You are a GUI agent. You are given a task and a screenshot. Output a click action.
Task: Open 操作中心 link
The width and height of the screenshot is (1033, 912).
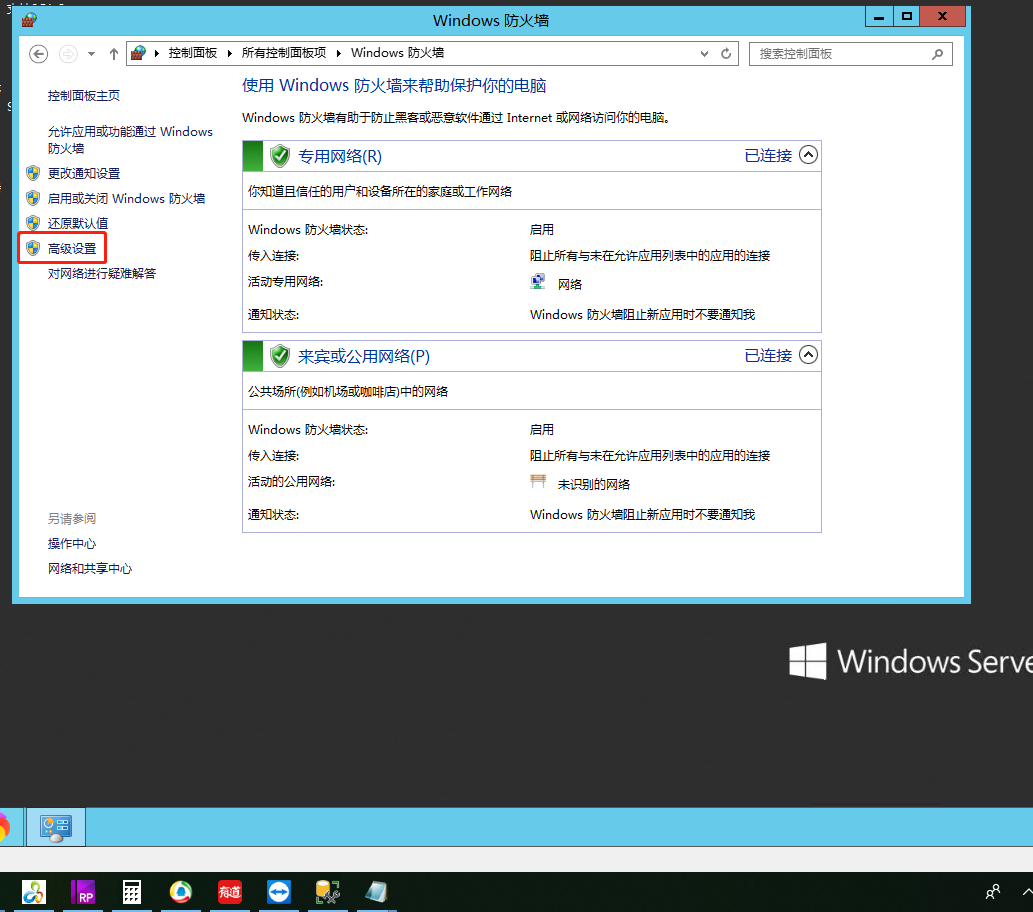[x=72, y=544]
